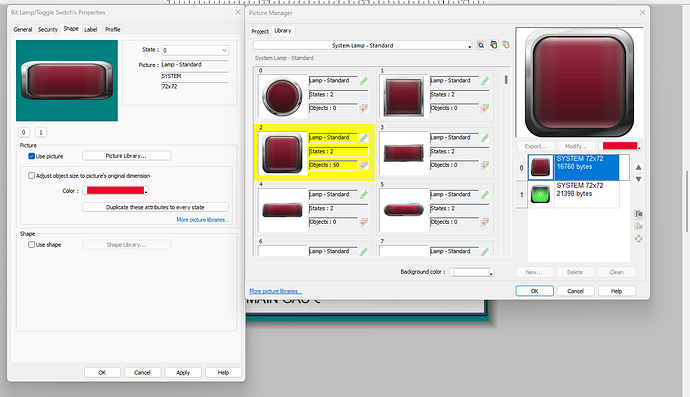Select state 1 button below preview

pos(41,132)
